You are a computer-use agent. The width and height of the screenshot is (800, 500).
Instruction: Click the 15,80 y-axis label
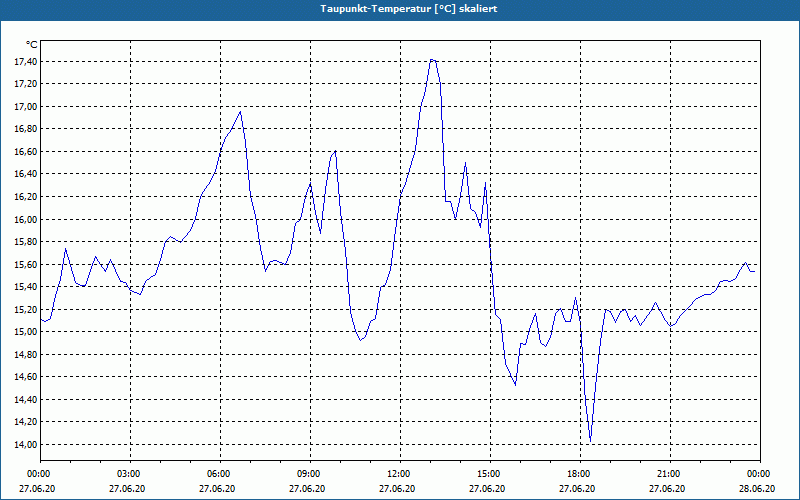tap(26, 242)
